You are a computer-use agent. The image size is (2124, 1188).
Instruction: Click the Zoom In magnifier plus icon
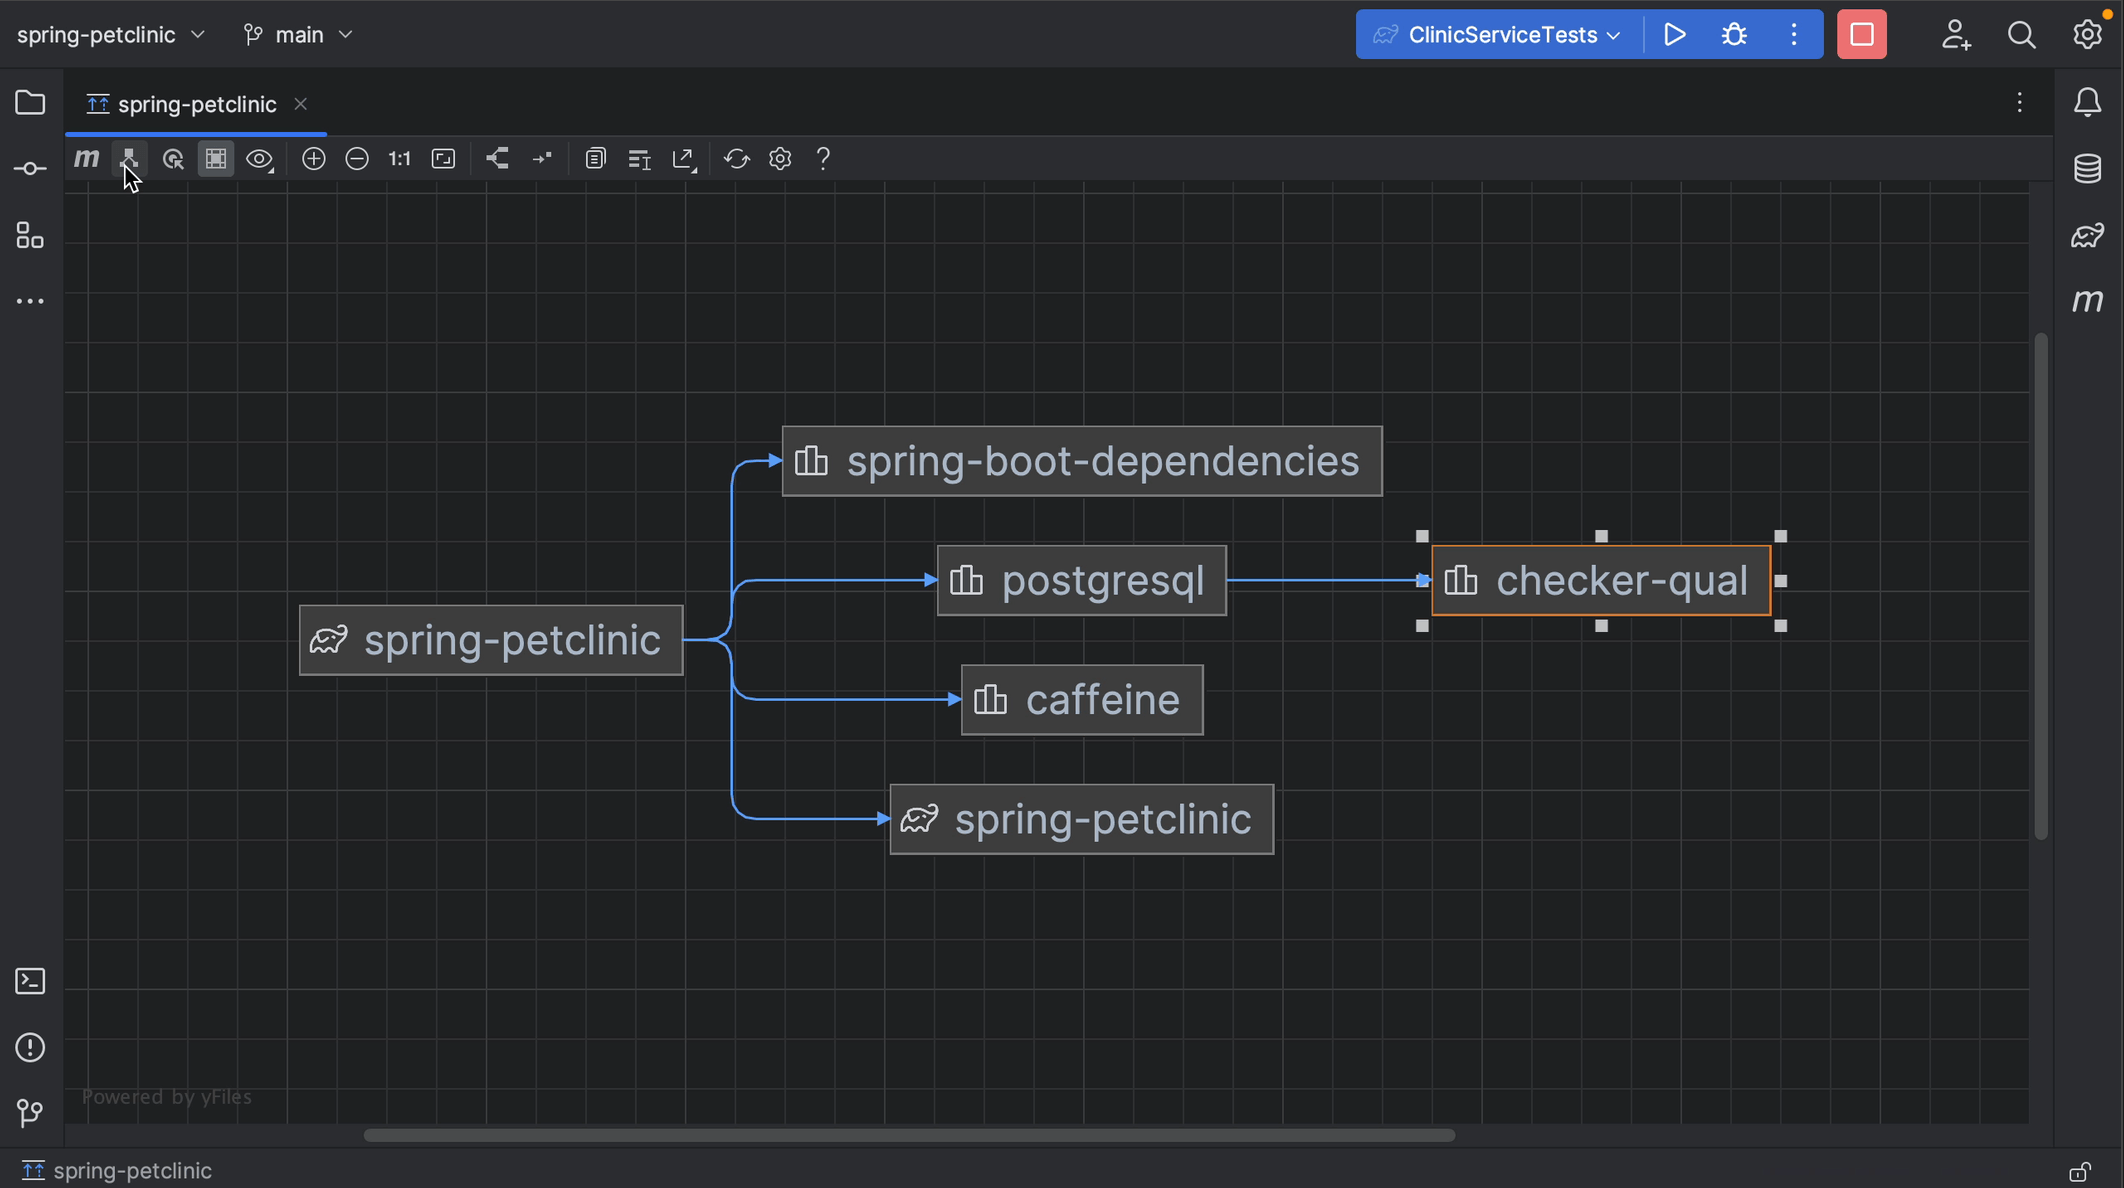point(313,159)
